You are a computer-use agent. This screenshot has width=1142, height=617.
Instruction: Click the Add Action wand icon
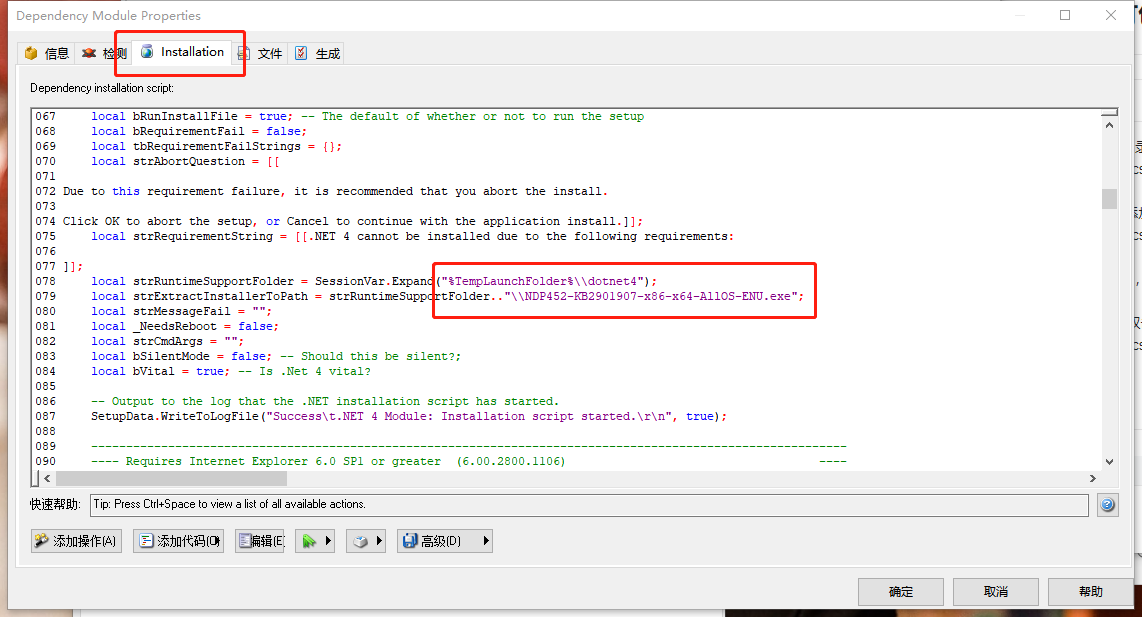pos(41,540)
